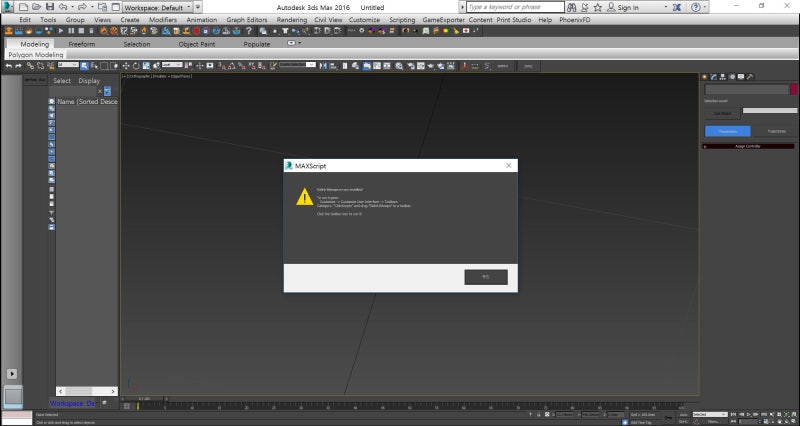Open the PhoenixFD menu
The width and height of the screenshot is (800, 426).
tap(574, 19)
